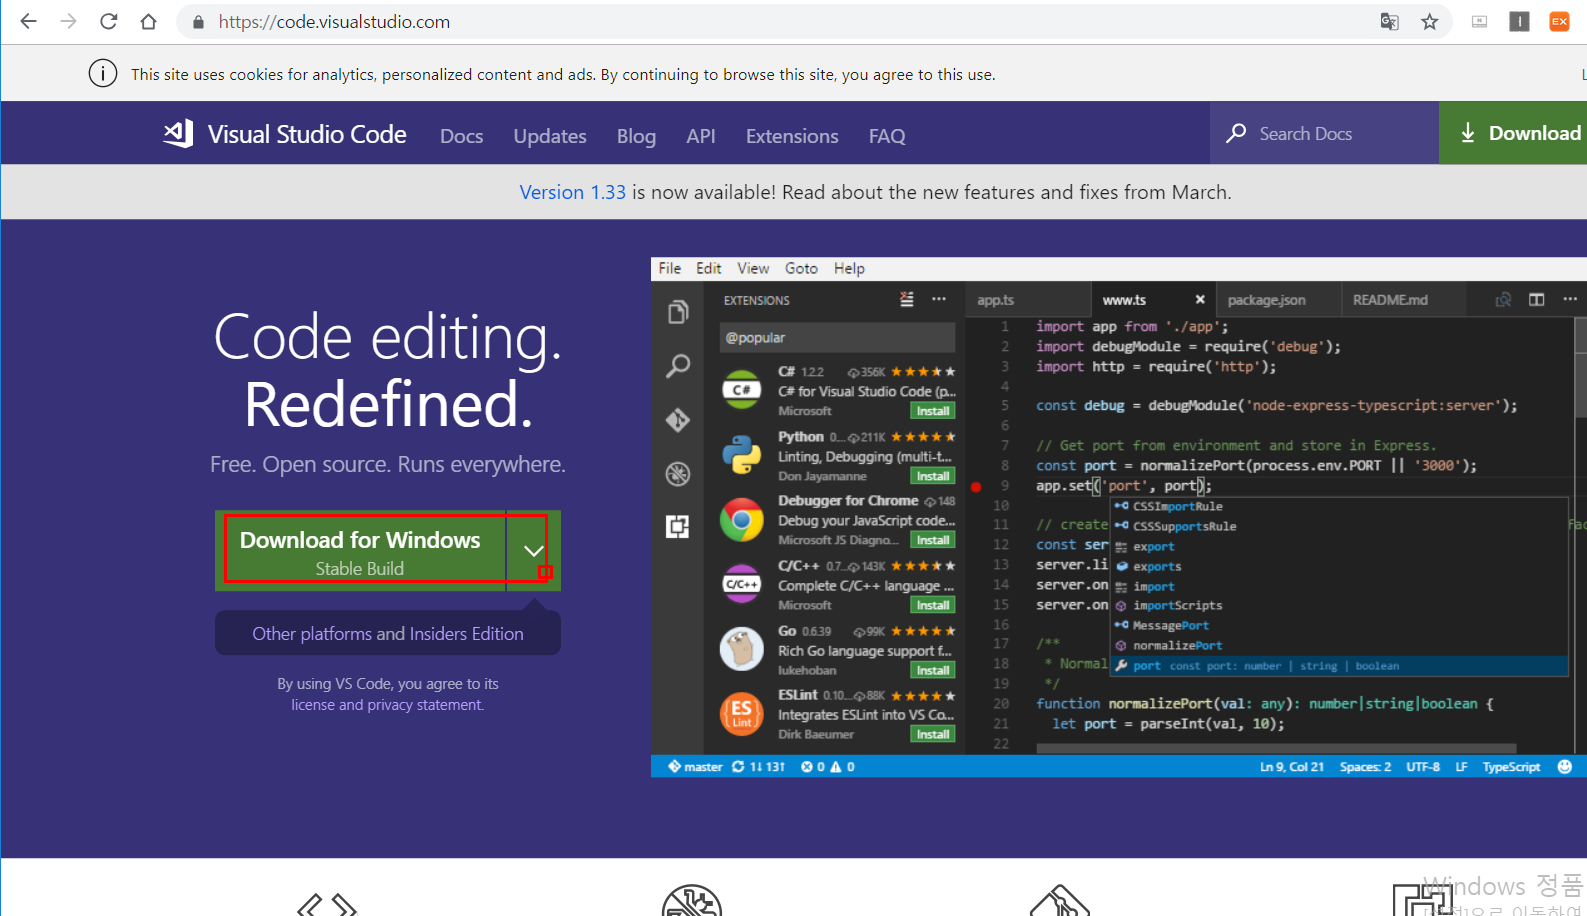Open the Updates navigation link

tap(550, 136)
